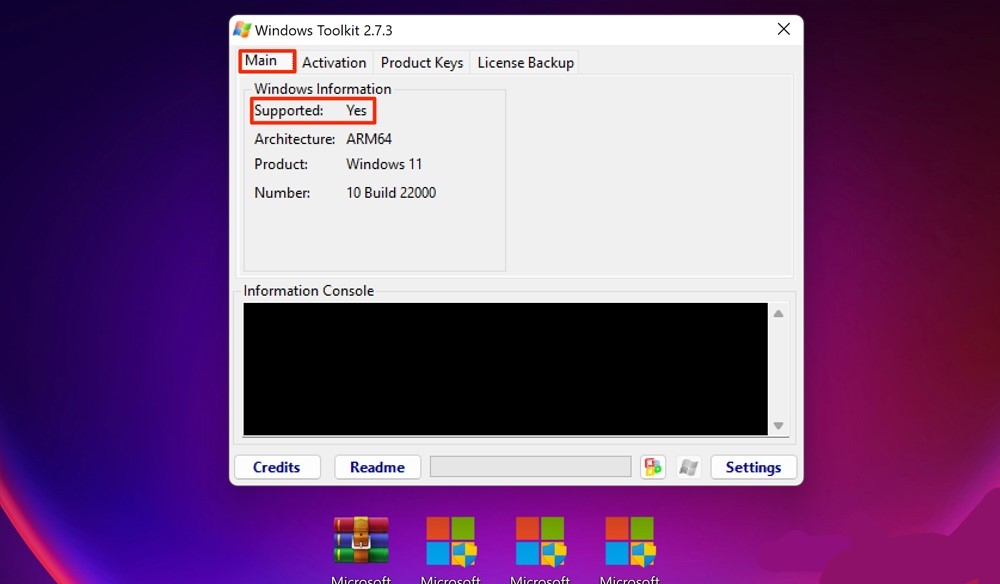Image resolution: width=1000 pixels, height=584 pixels.
Task: Click the 'Information Console' heading
Action: click(309, 291)
